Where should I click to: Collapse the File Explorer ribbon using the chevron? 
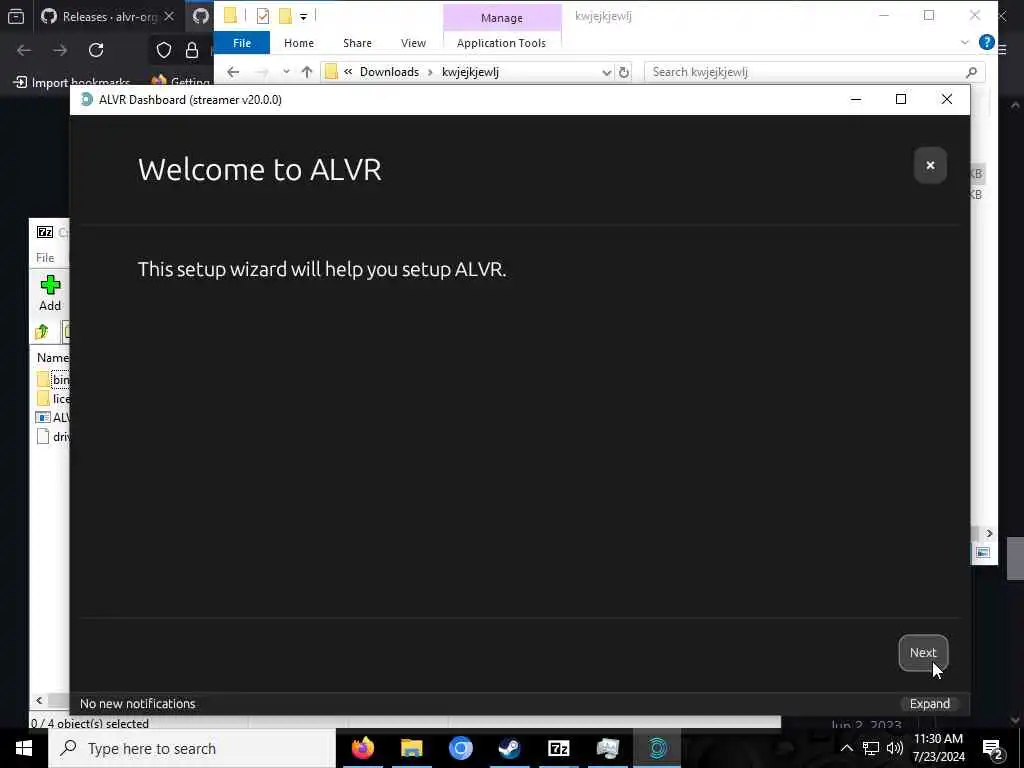[x=965, y=42]
